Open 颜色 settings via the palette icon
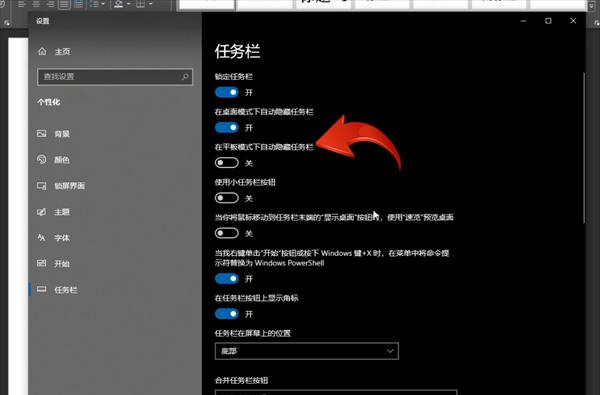Image resolution: width=600 pixels, height=395 pixels. (41, 160)
